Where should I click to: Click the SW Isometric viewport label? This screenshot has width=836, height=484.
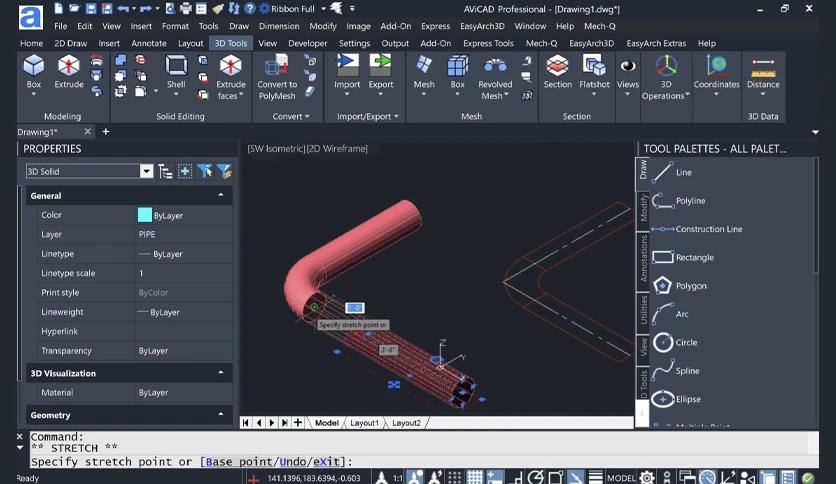[x=276, y=149]
